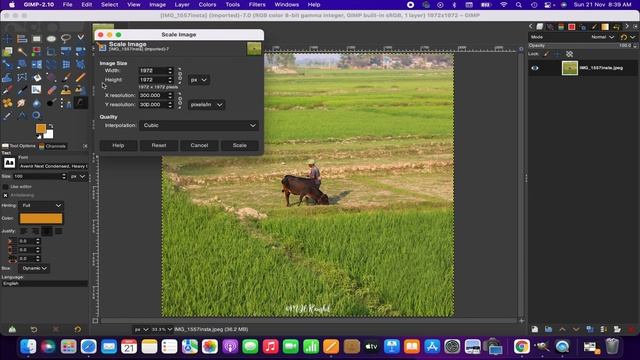640x360 pixels.
Task: Select the Eraser tool
Action: coord(51,90)
